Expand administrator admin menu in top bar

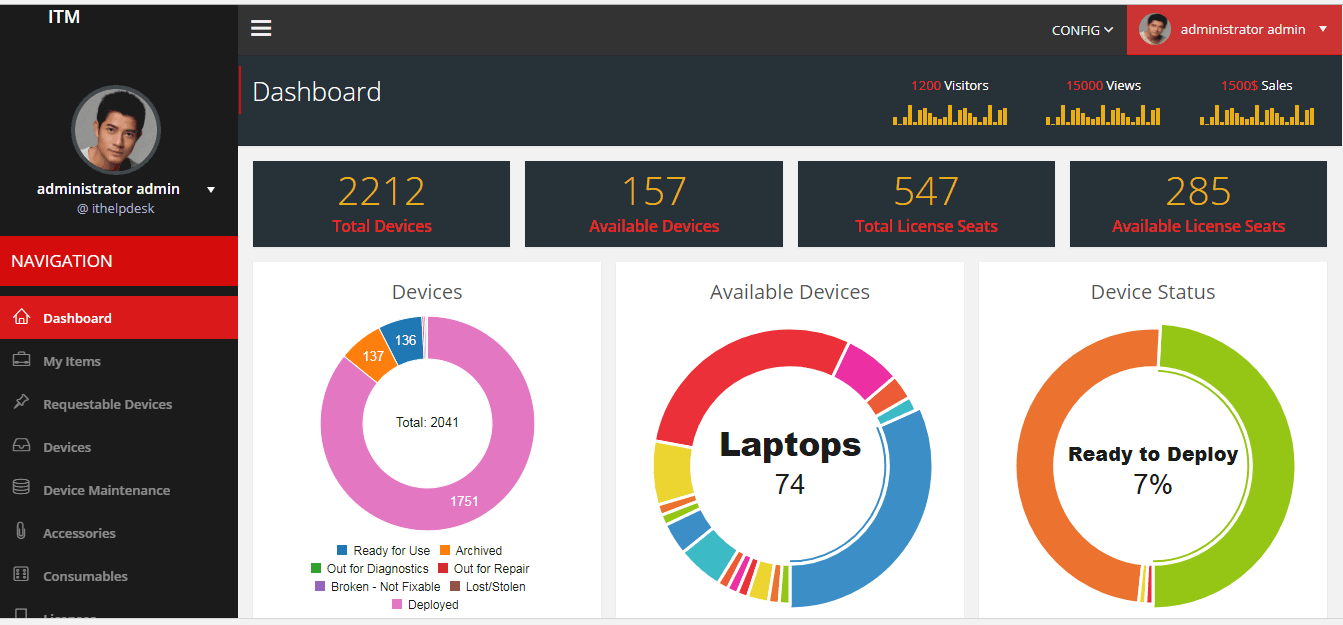point(1234,30)
